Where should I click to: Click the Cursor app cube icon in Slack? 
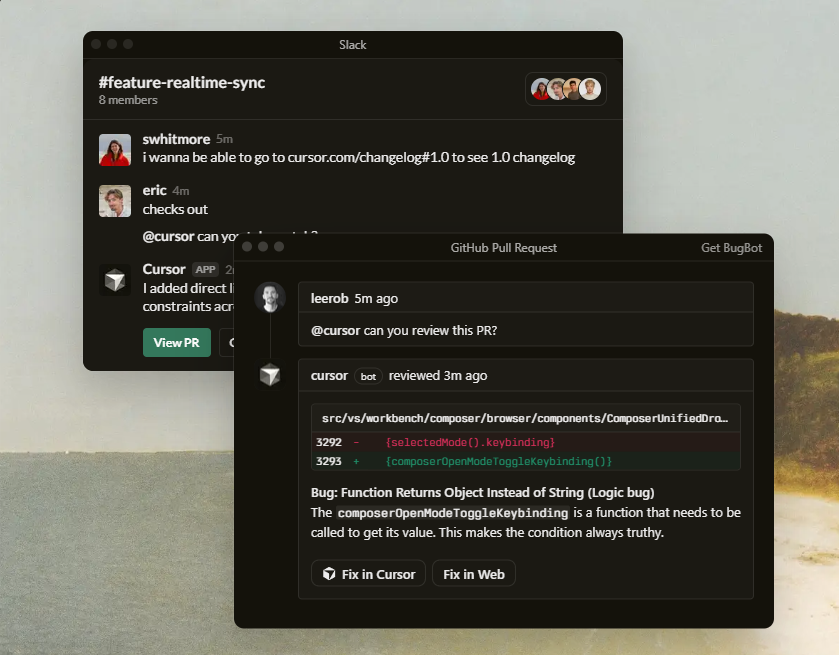coord(115,280)
